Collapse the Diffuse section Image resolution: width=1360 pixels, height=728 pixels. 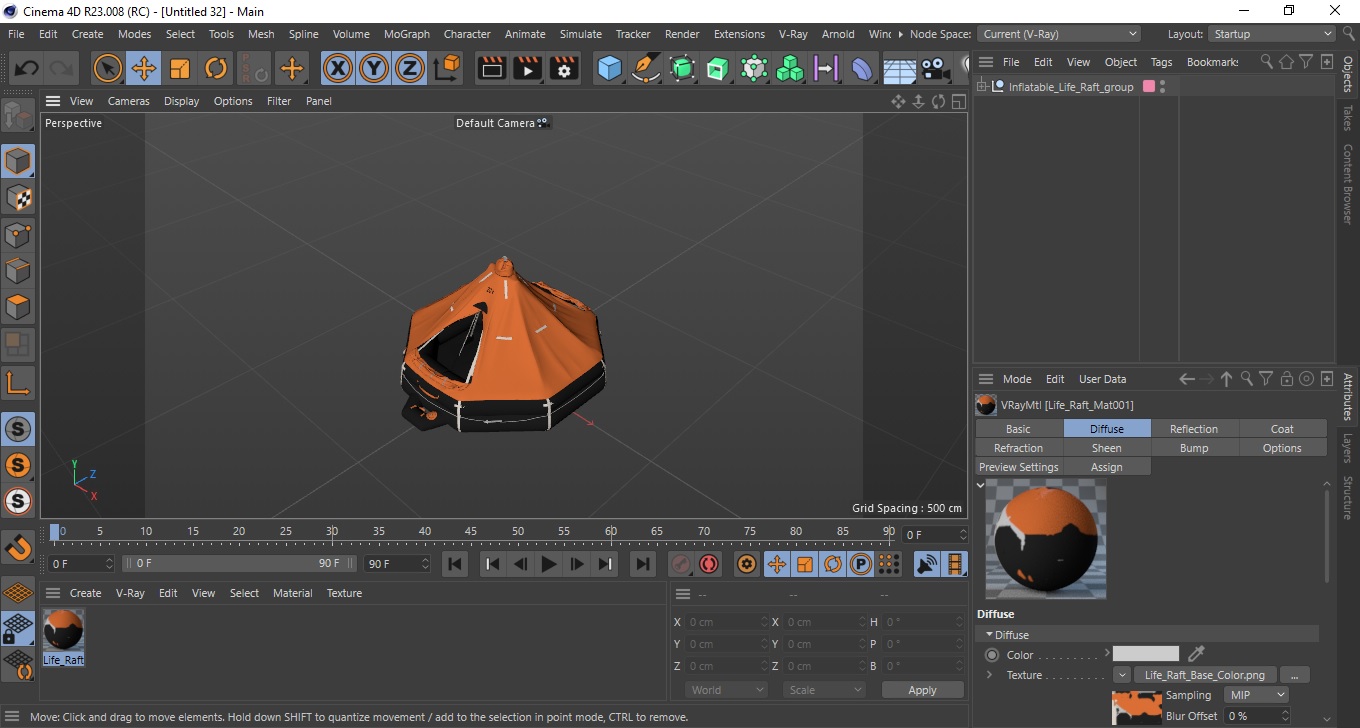pos(990,635)
